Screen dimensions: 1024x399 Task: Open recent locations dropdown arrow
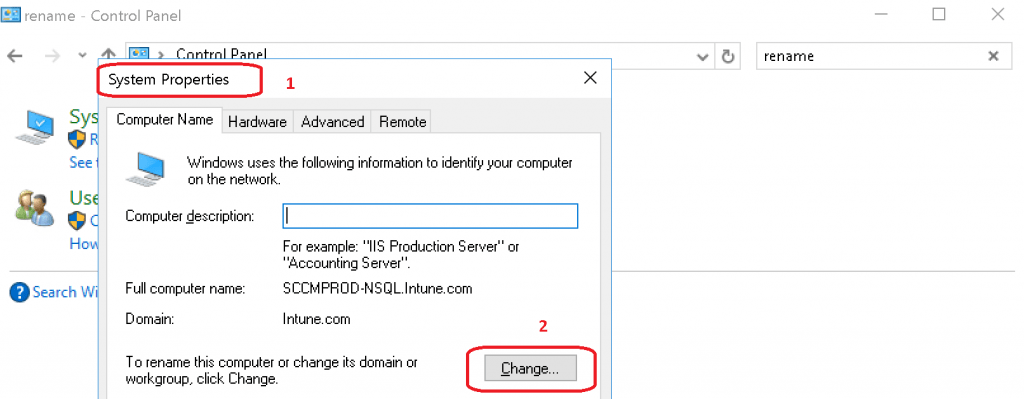coord(82,56)
